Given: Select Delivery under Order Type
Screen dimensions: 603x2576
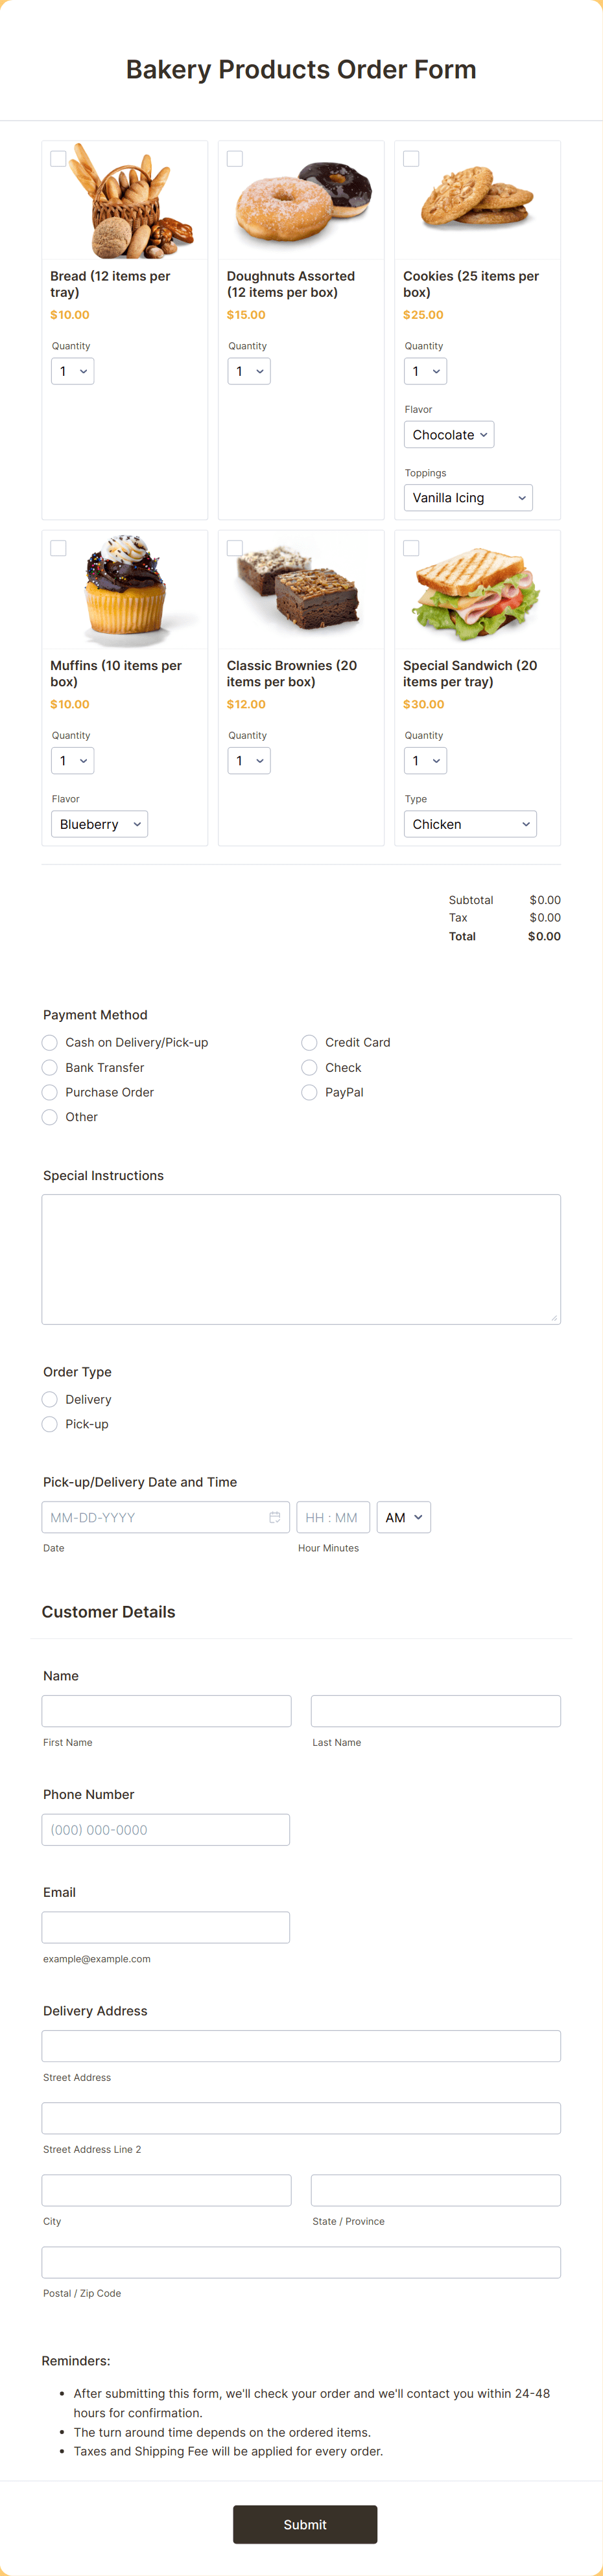Looking at the screenshot, I should click(x=49, y=1399).
